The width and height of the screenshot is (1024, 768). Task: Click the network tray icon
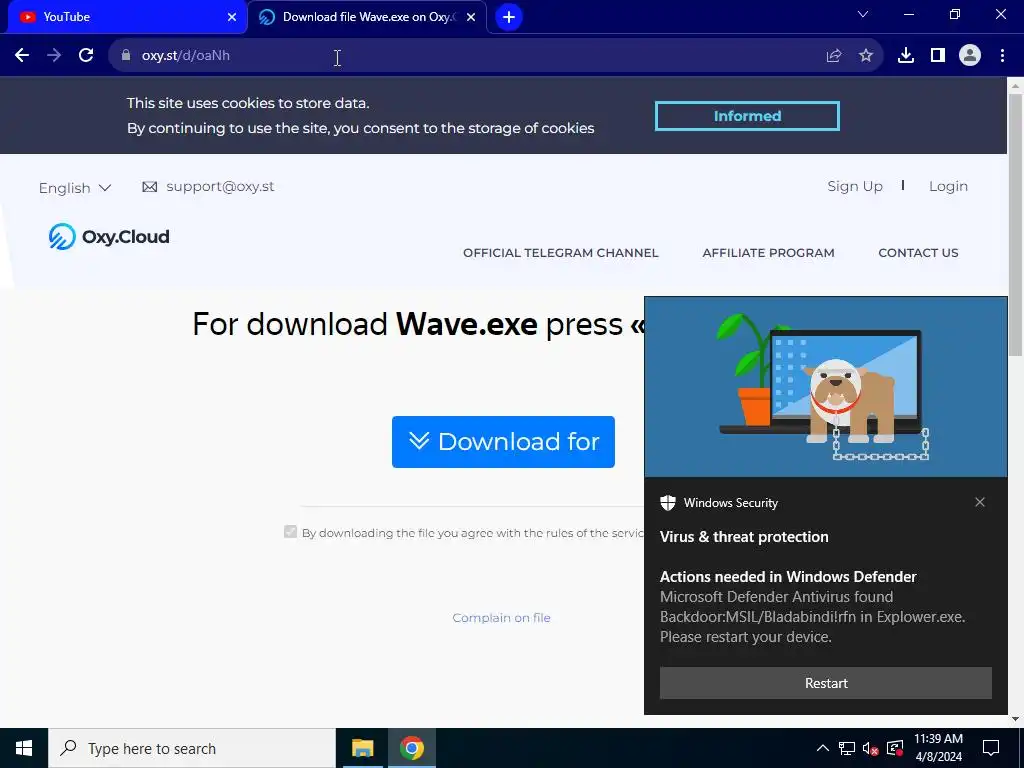847,748
